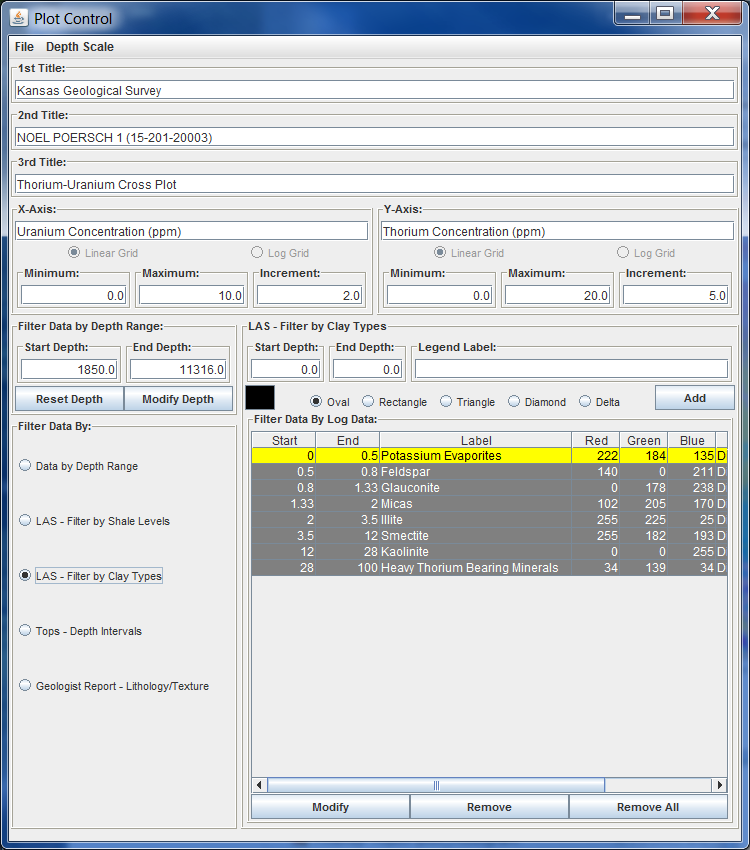Select the Micas row

(x=489, y=504)
